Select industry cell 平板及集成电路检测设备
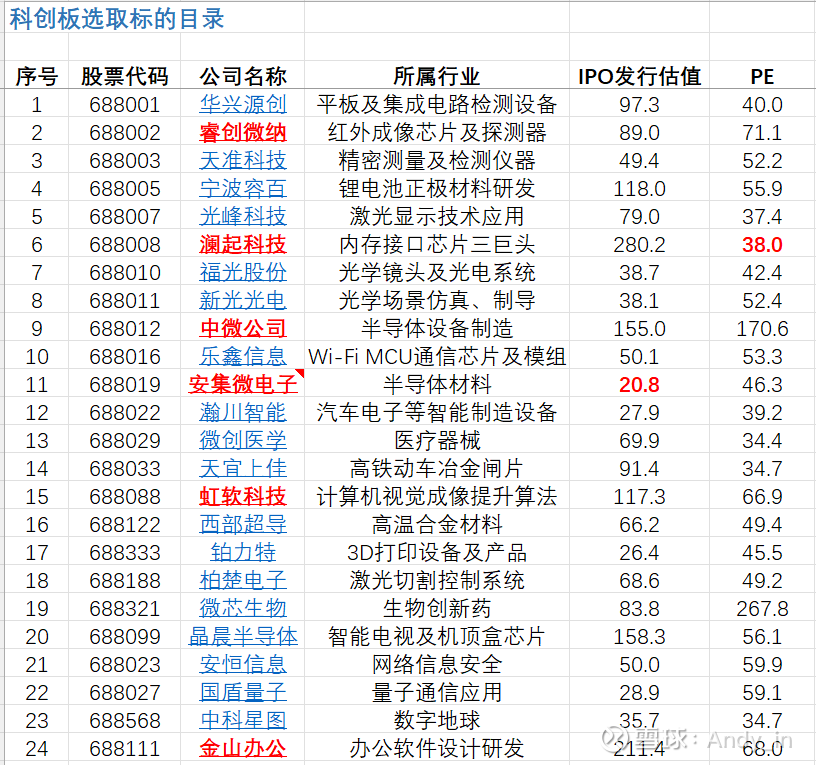The width and height of the screenshot is (816, 765). tap(437, 105)
